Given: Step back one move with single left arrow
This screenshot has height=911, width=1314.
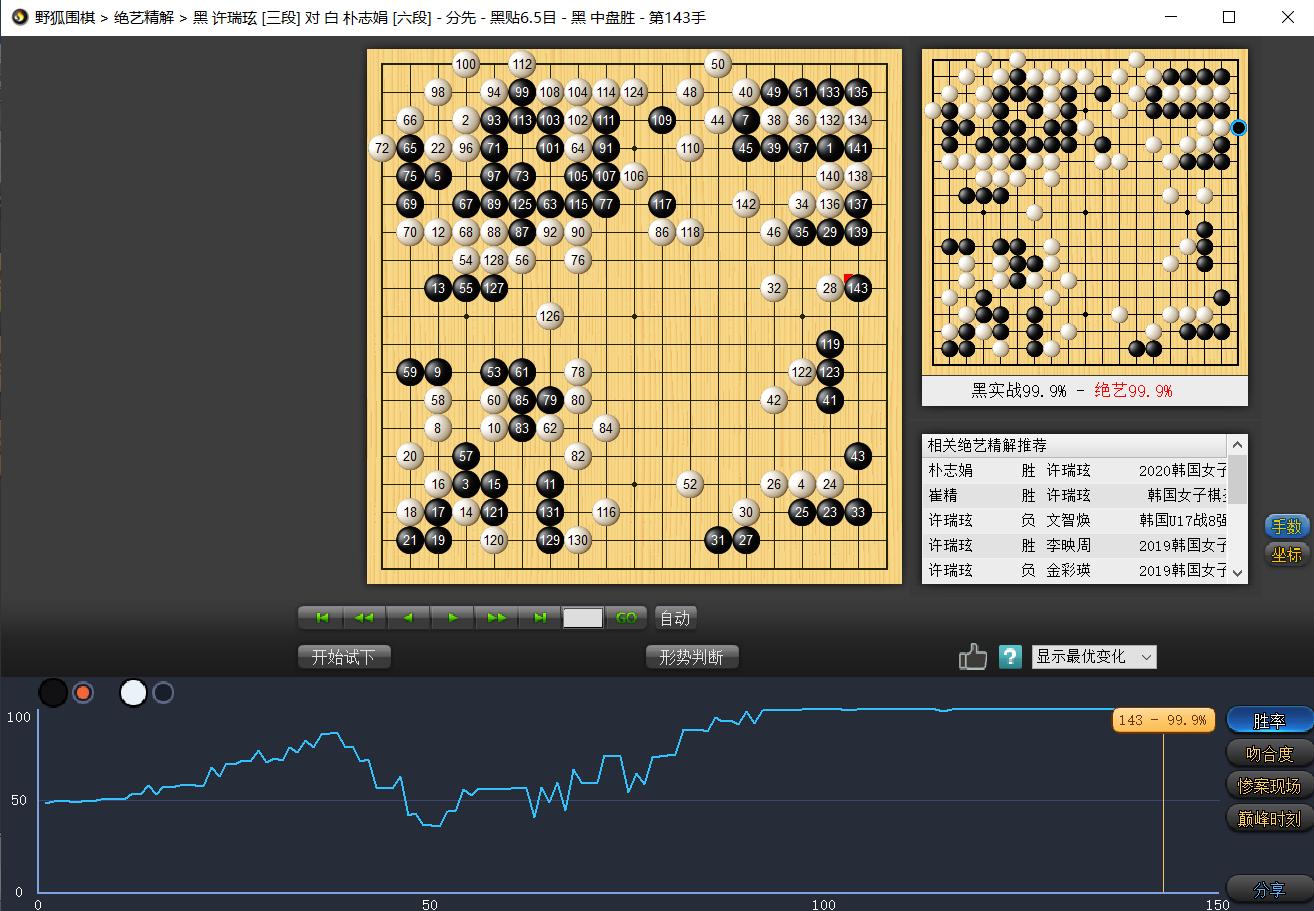Looking at the screenshot, I should 408,618.
